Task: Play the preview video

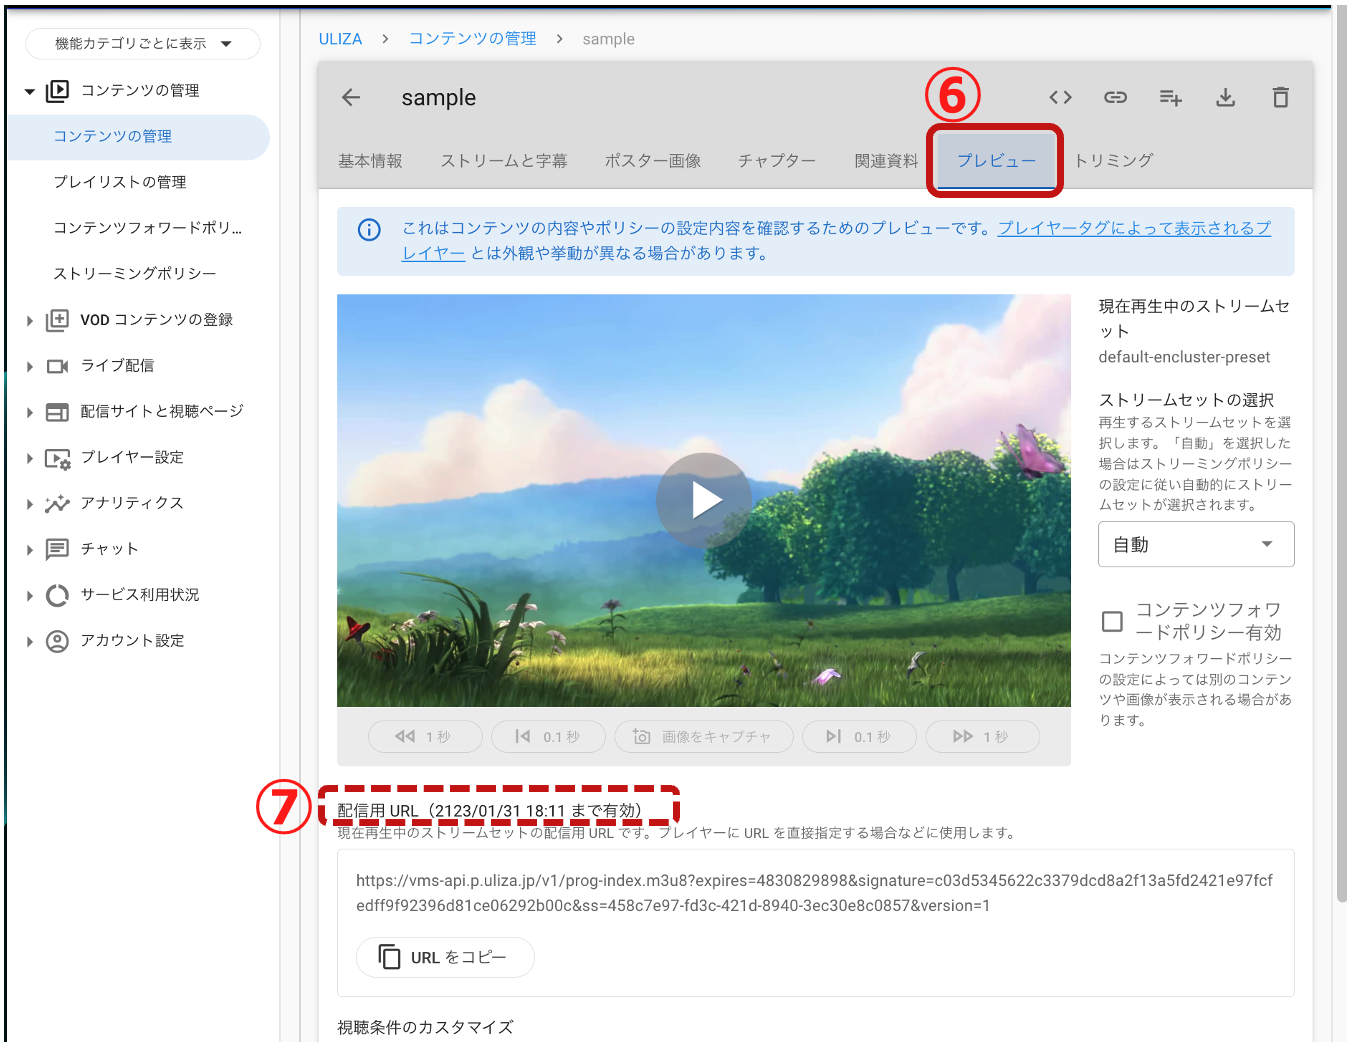Action: click(x=704, y=500)
